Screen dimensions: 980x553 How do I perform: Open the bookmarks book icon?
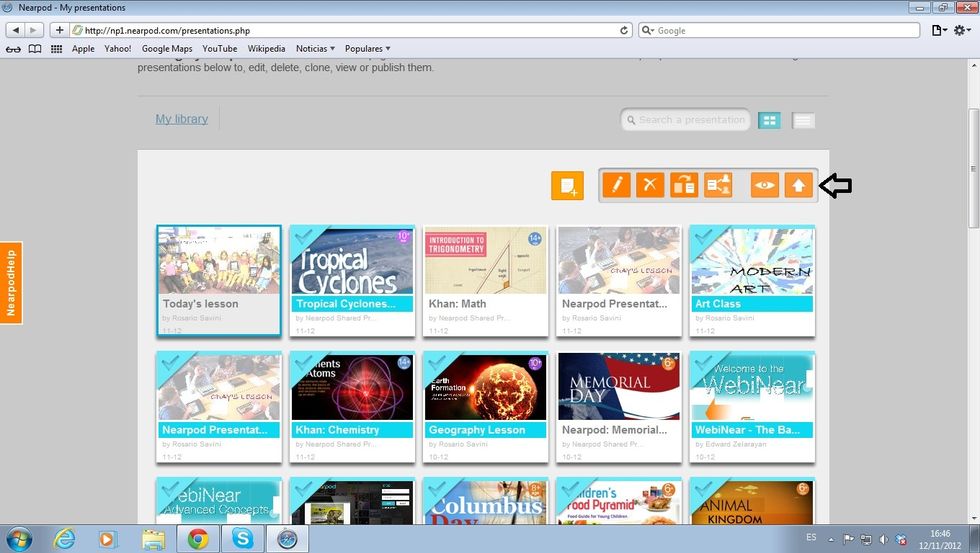35,49
